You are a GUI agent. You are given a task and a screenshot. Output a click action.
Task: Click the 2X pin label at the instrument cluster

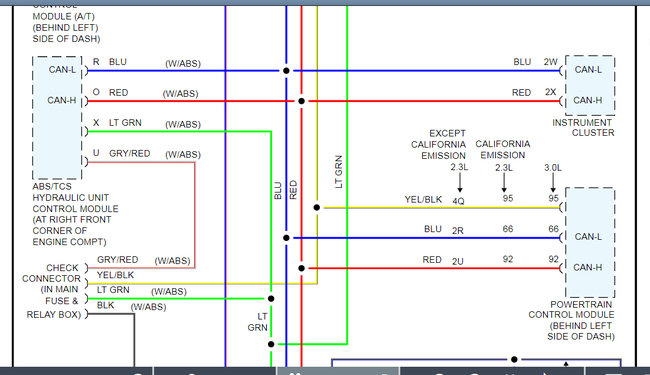pyautogui.click(x=551, y=92)
